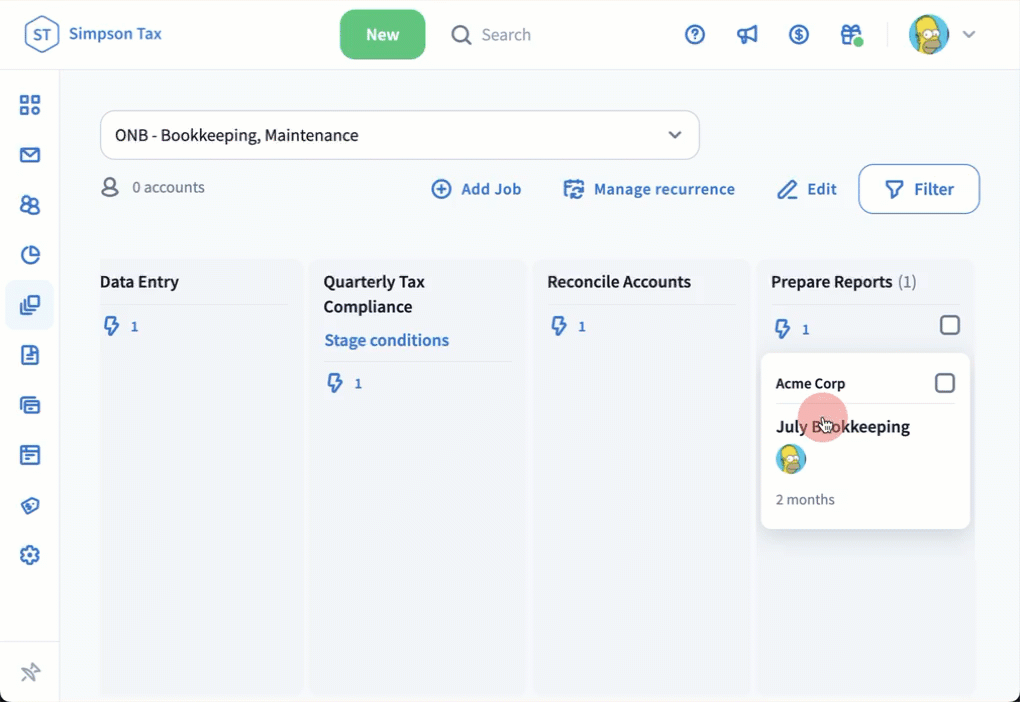Viewport: 1020px width, 702px height.
Task: Click the pie chart icon in sidebar
Action: [x=30, y=255]
